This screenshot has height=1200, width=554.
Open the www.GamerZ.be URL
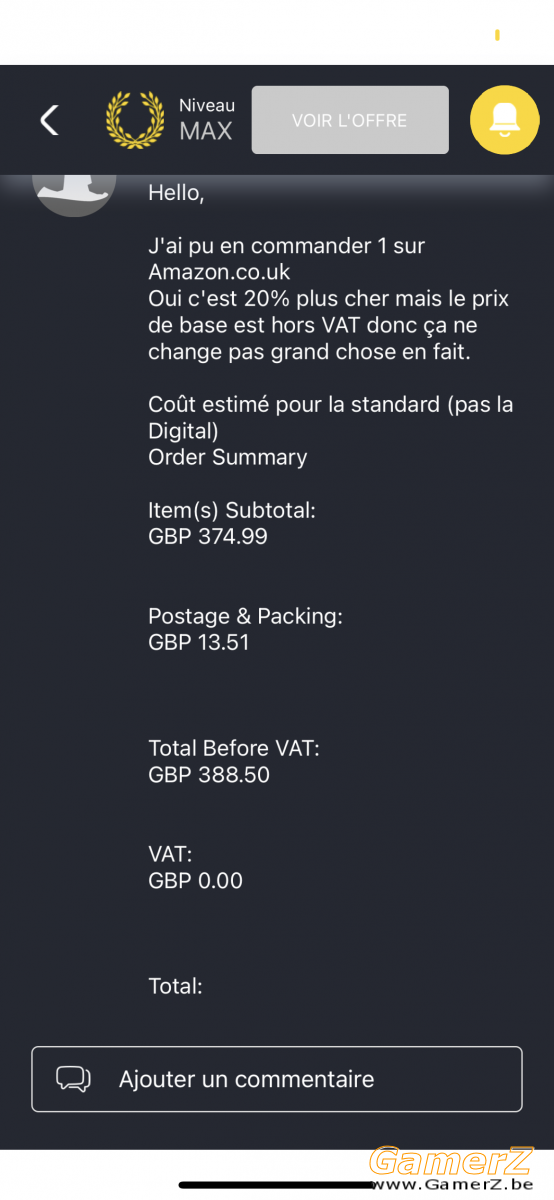click(451, 1184)
